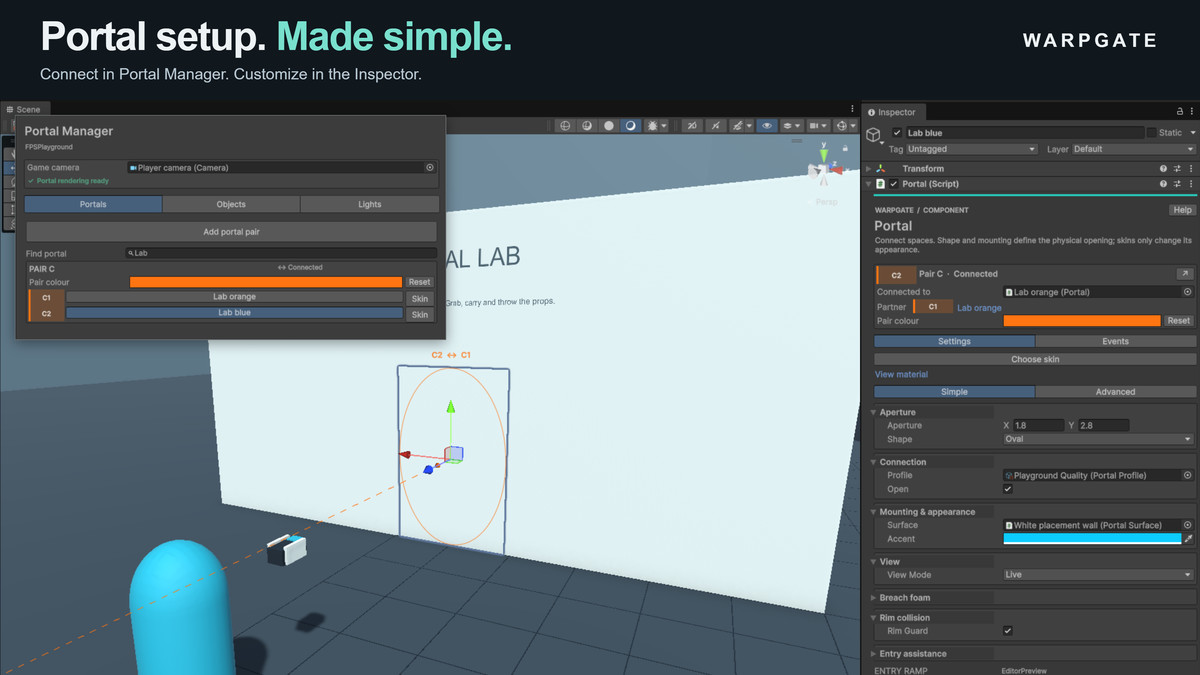The image size is (1200, 675).
Task: Click the cyan Accent colour swatch
Action: 1092,539
